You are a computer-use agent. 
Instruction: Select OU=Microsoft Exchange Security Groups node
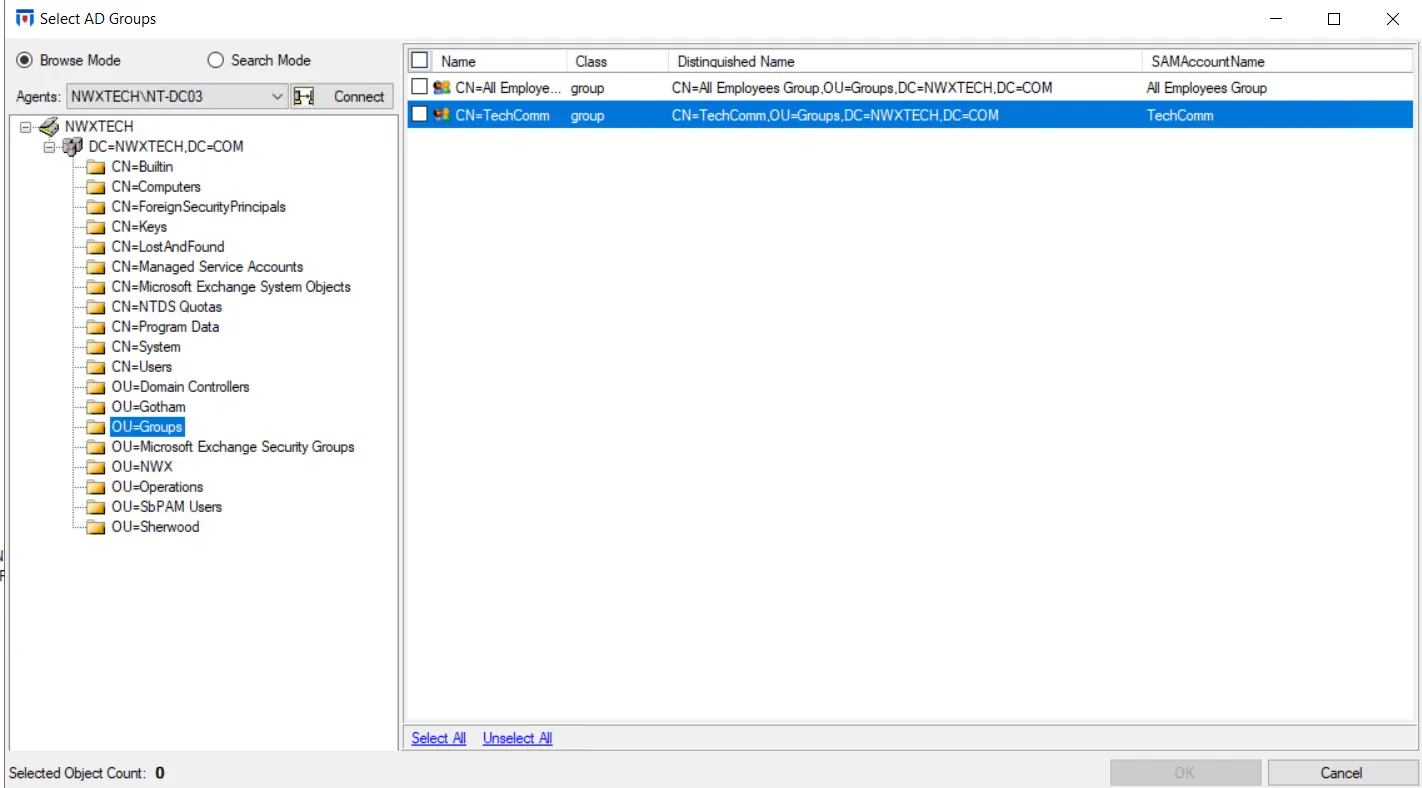tap(233, 447)
